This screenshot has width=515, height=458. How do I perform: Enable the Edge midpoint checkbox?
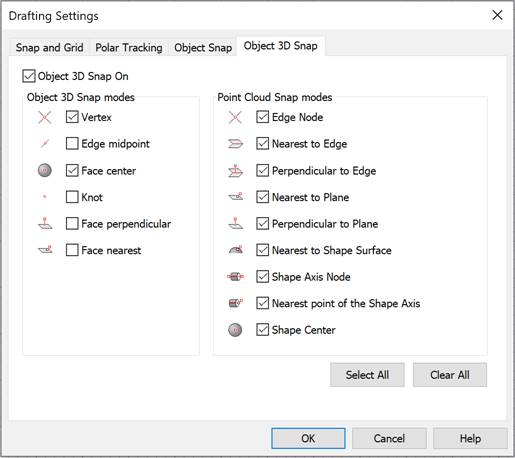(x=72, y=144)
